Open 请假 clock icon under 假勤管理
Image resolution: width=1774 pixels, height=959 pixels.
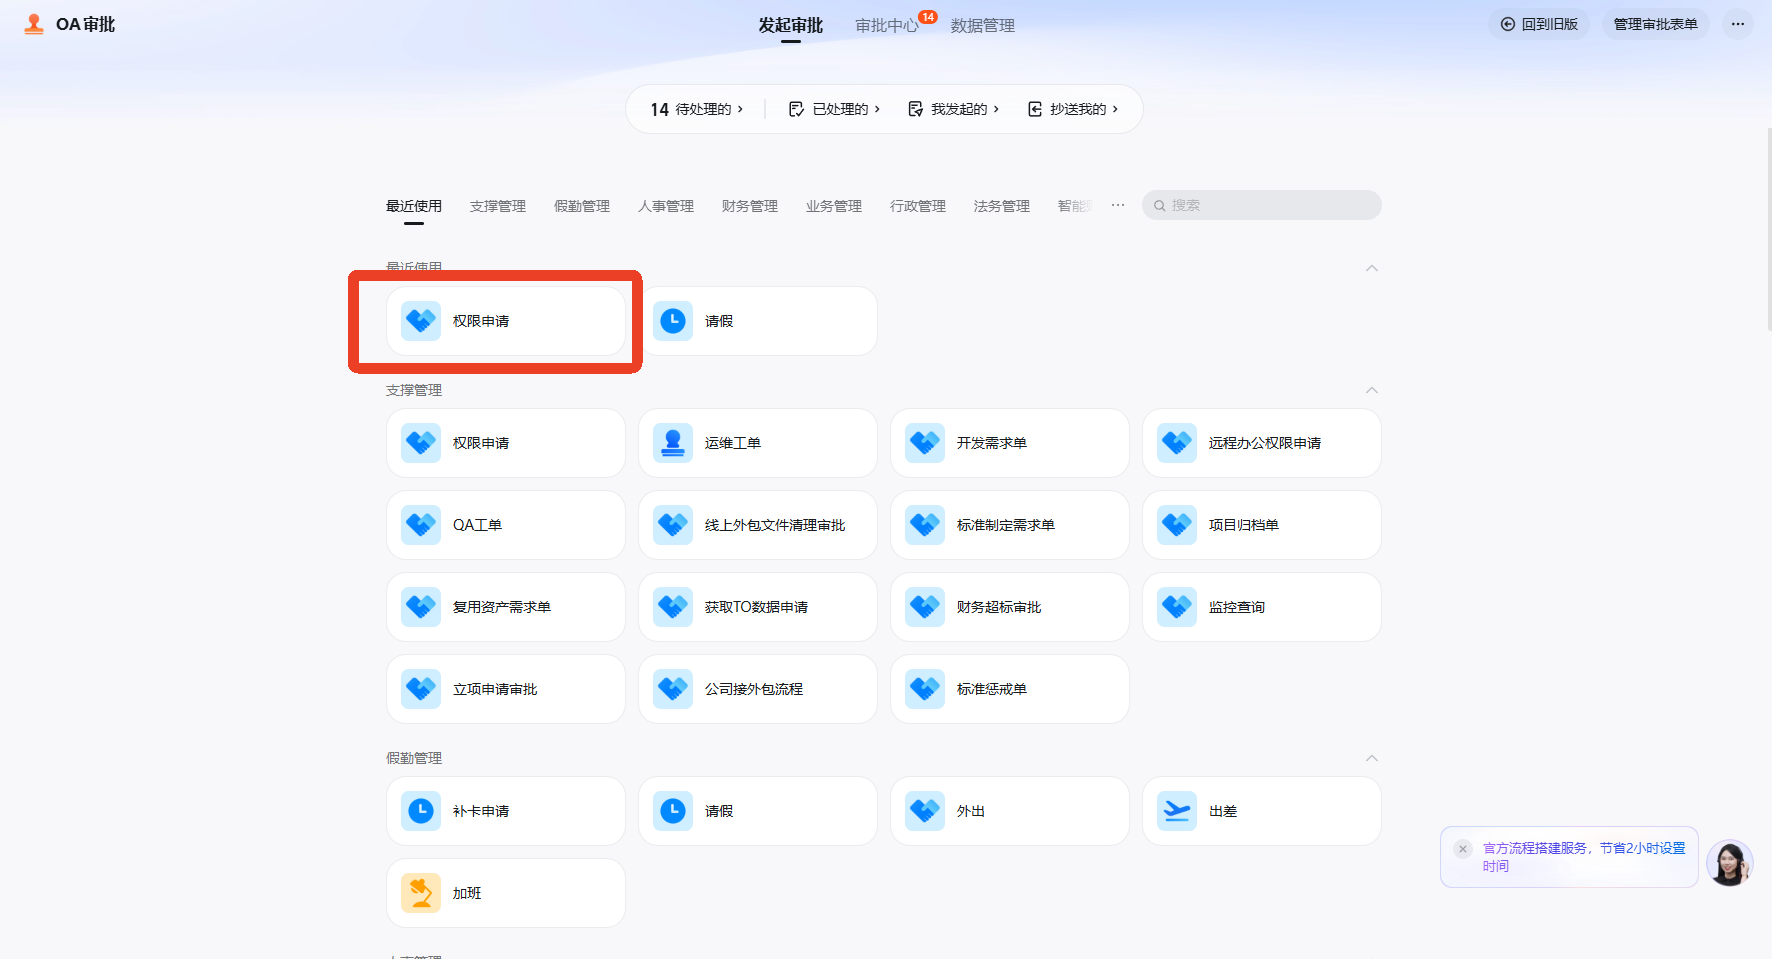coord(673,811)
